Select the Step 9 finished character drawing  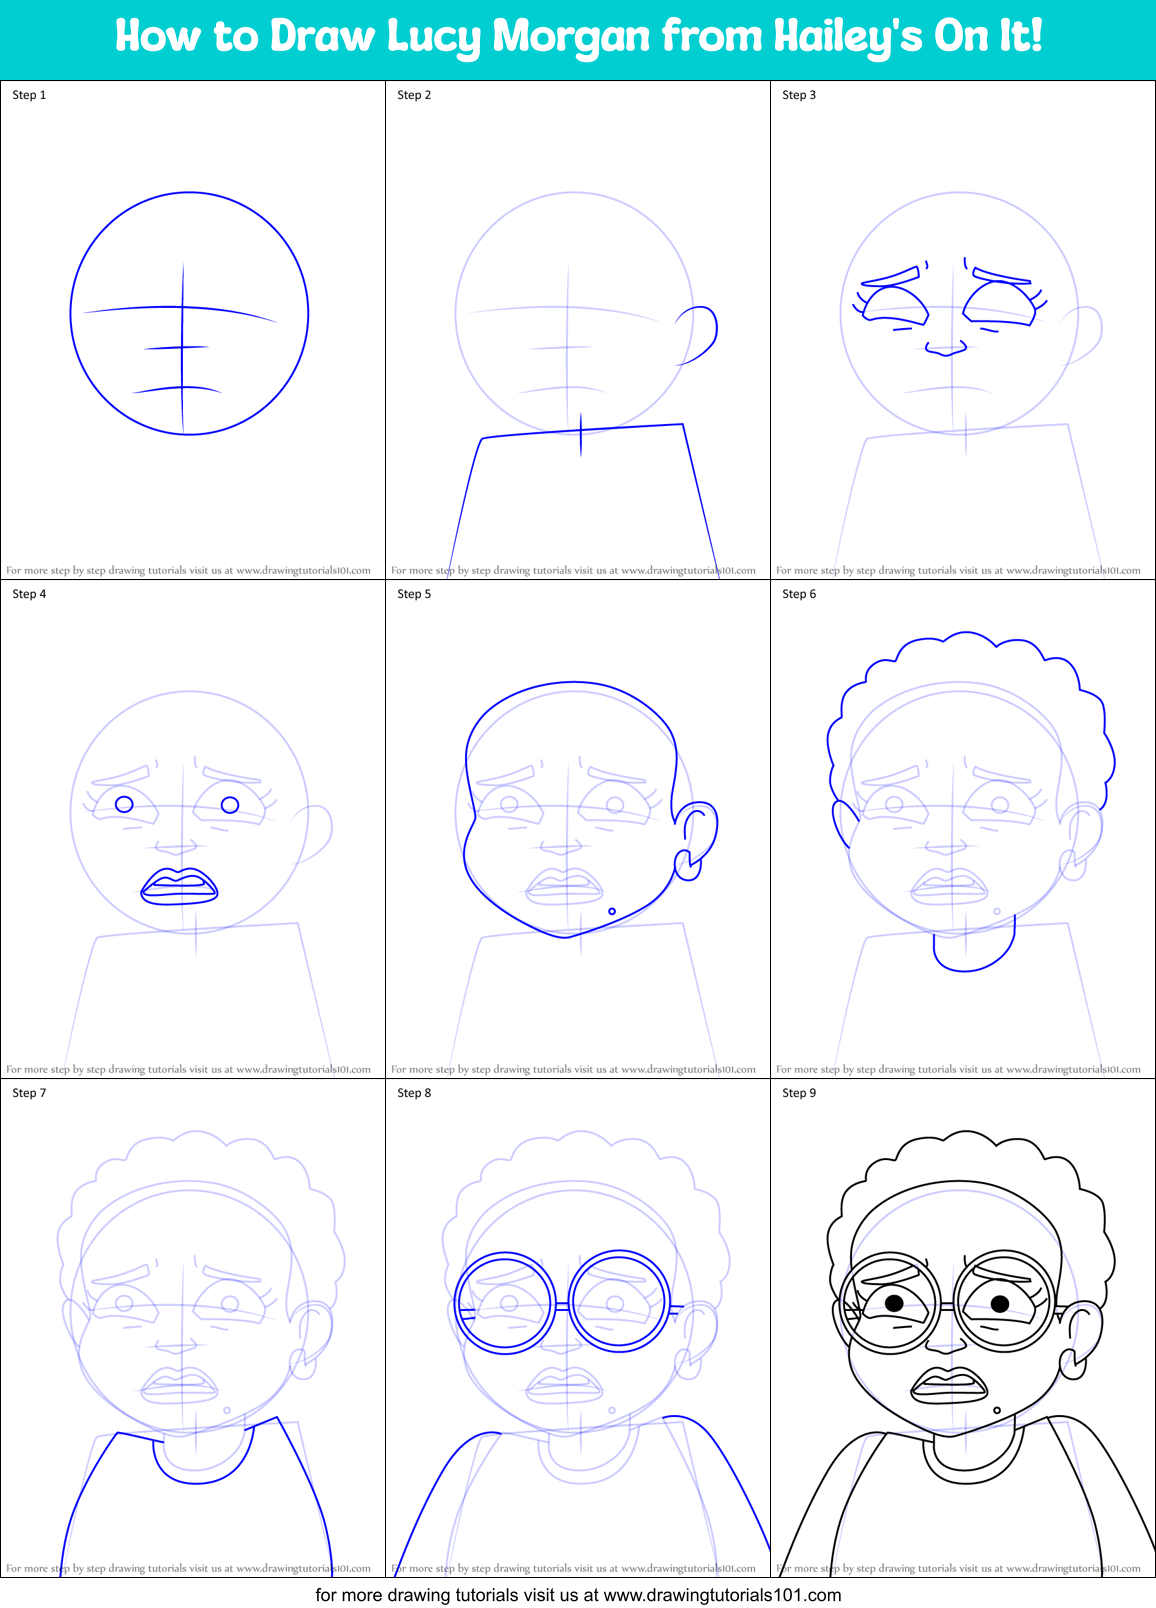pos(965,1352)
